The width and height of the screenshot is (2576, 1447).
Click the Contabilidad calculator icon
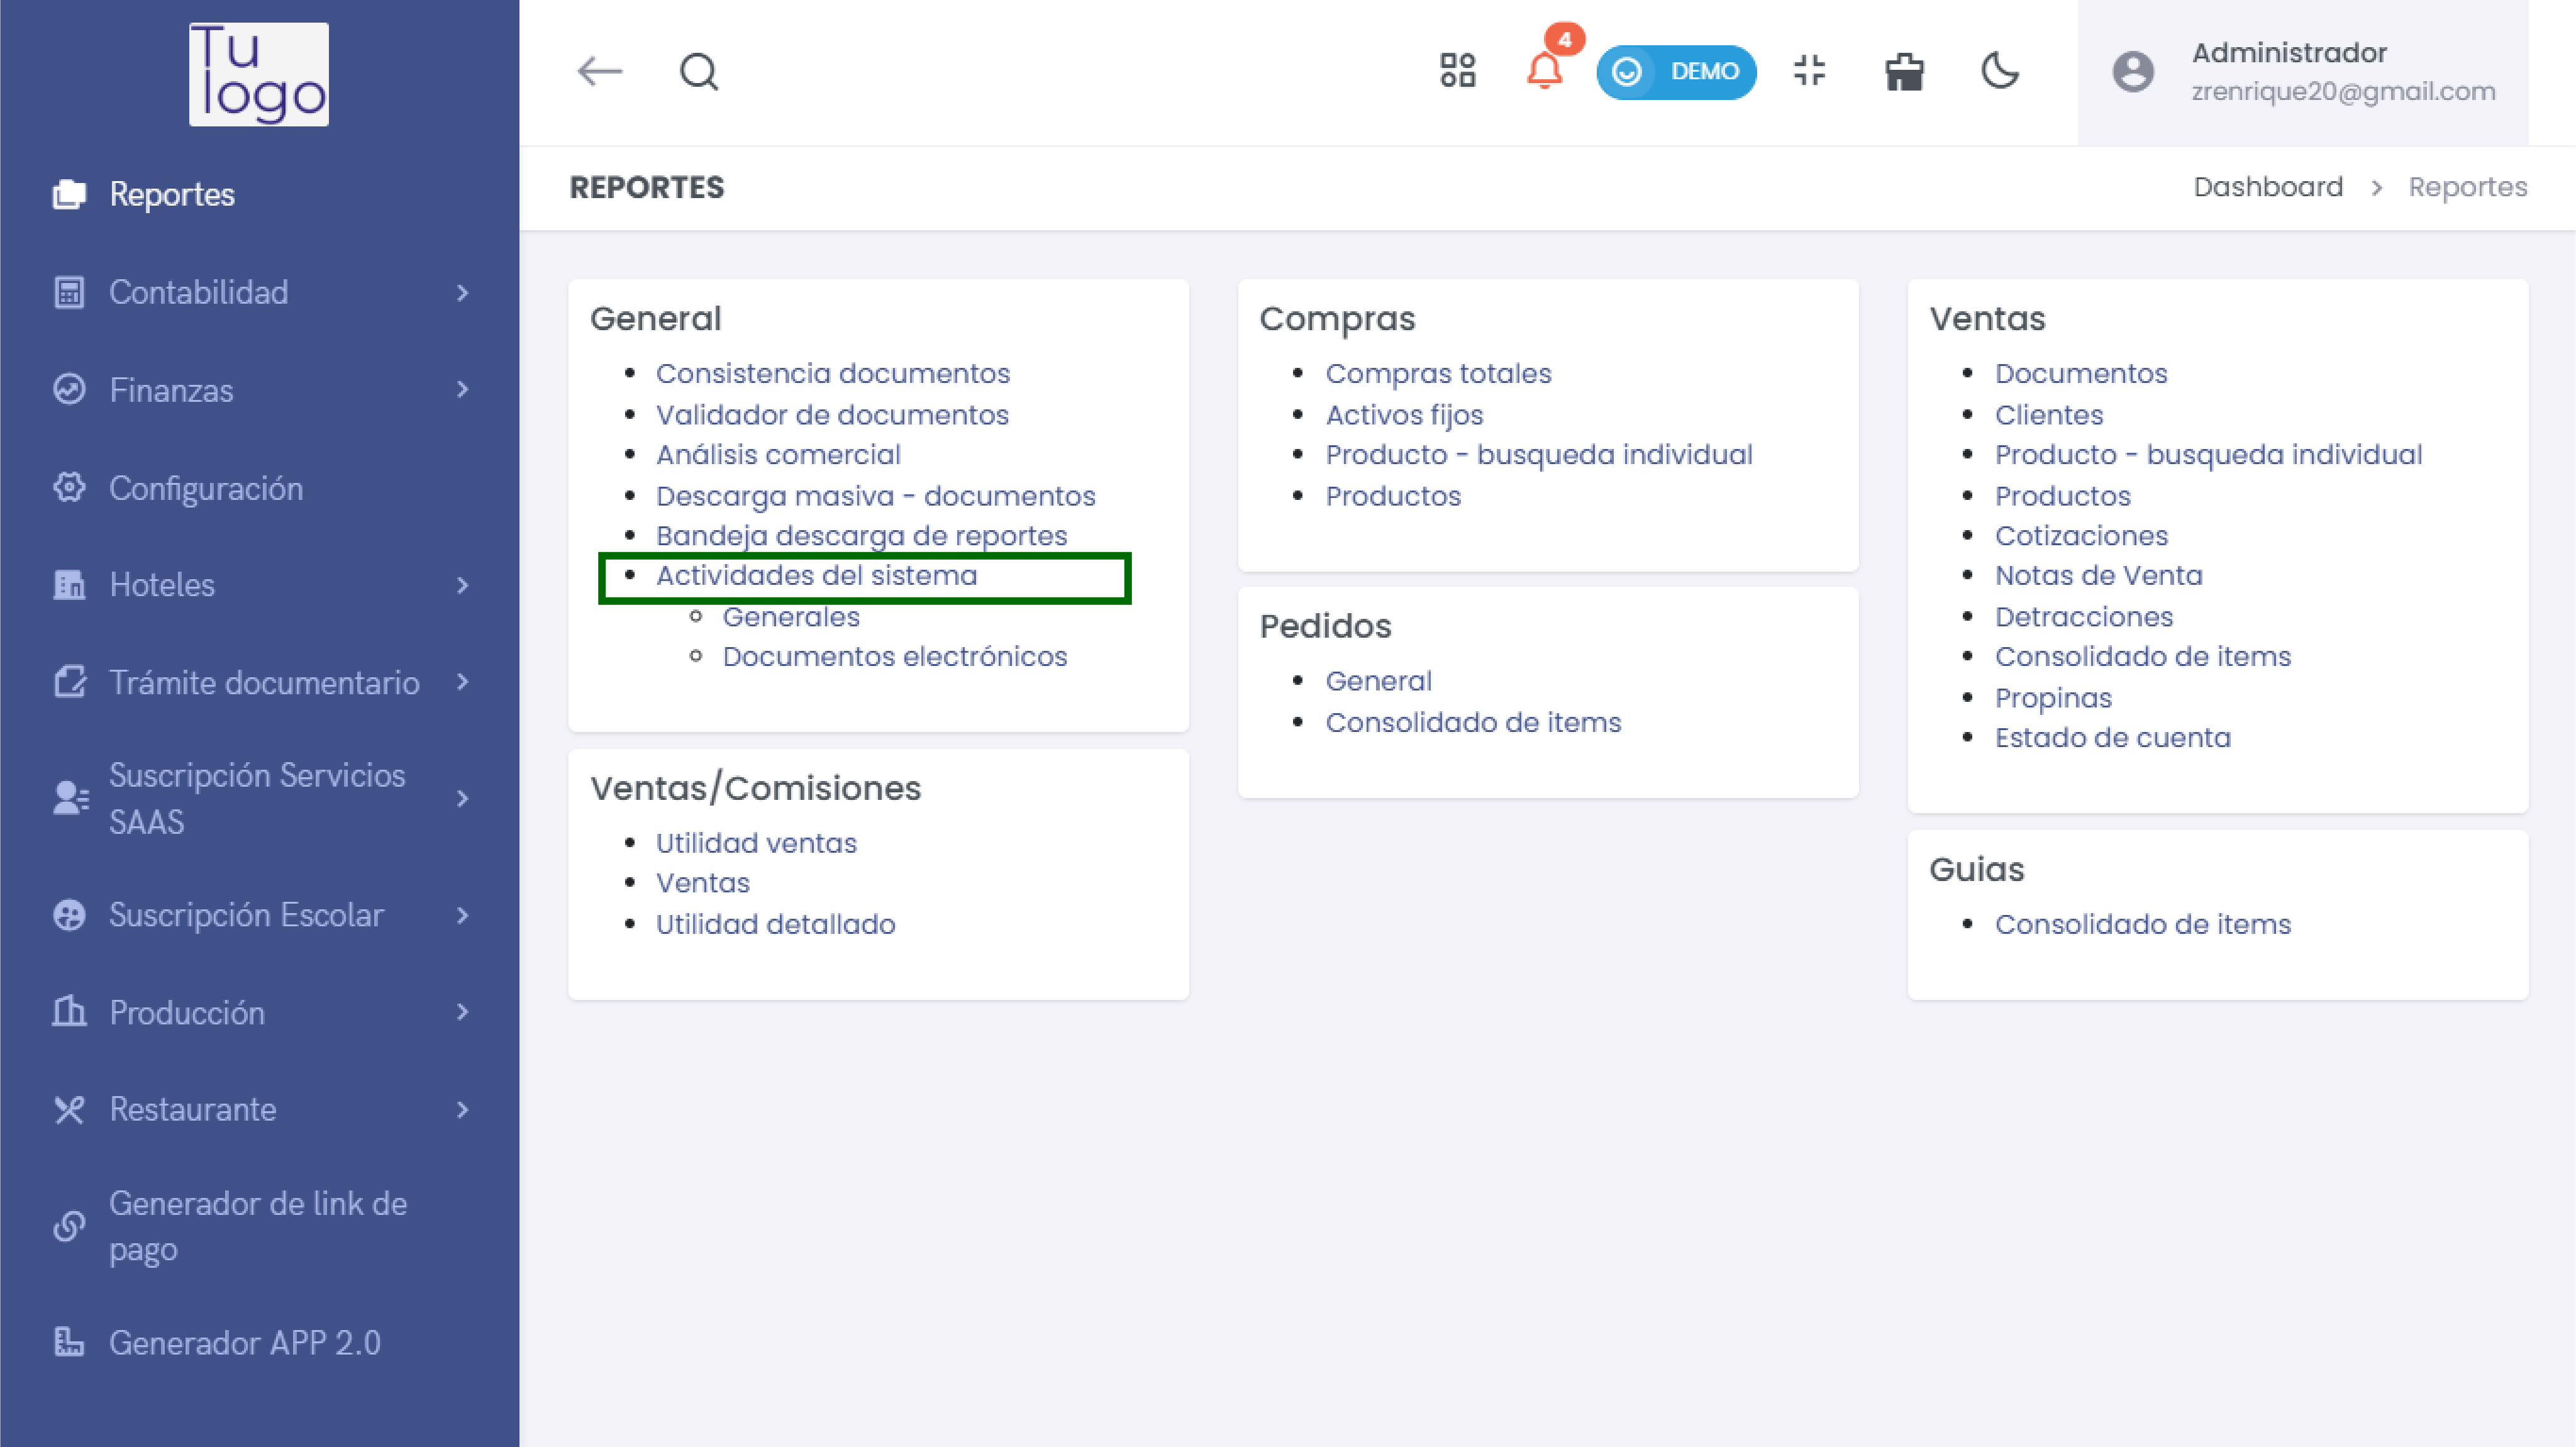(x=69, y=292)
